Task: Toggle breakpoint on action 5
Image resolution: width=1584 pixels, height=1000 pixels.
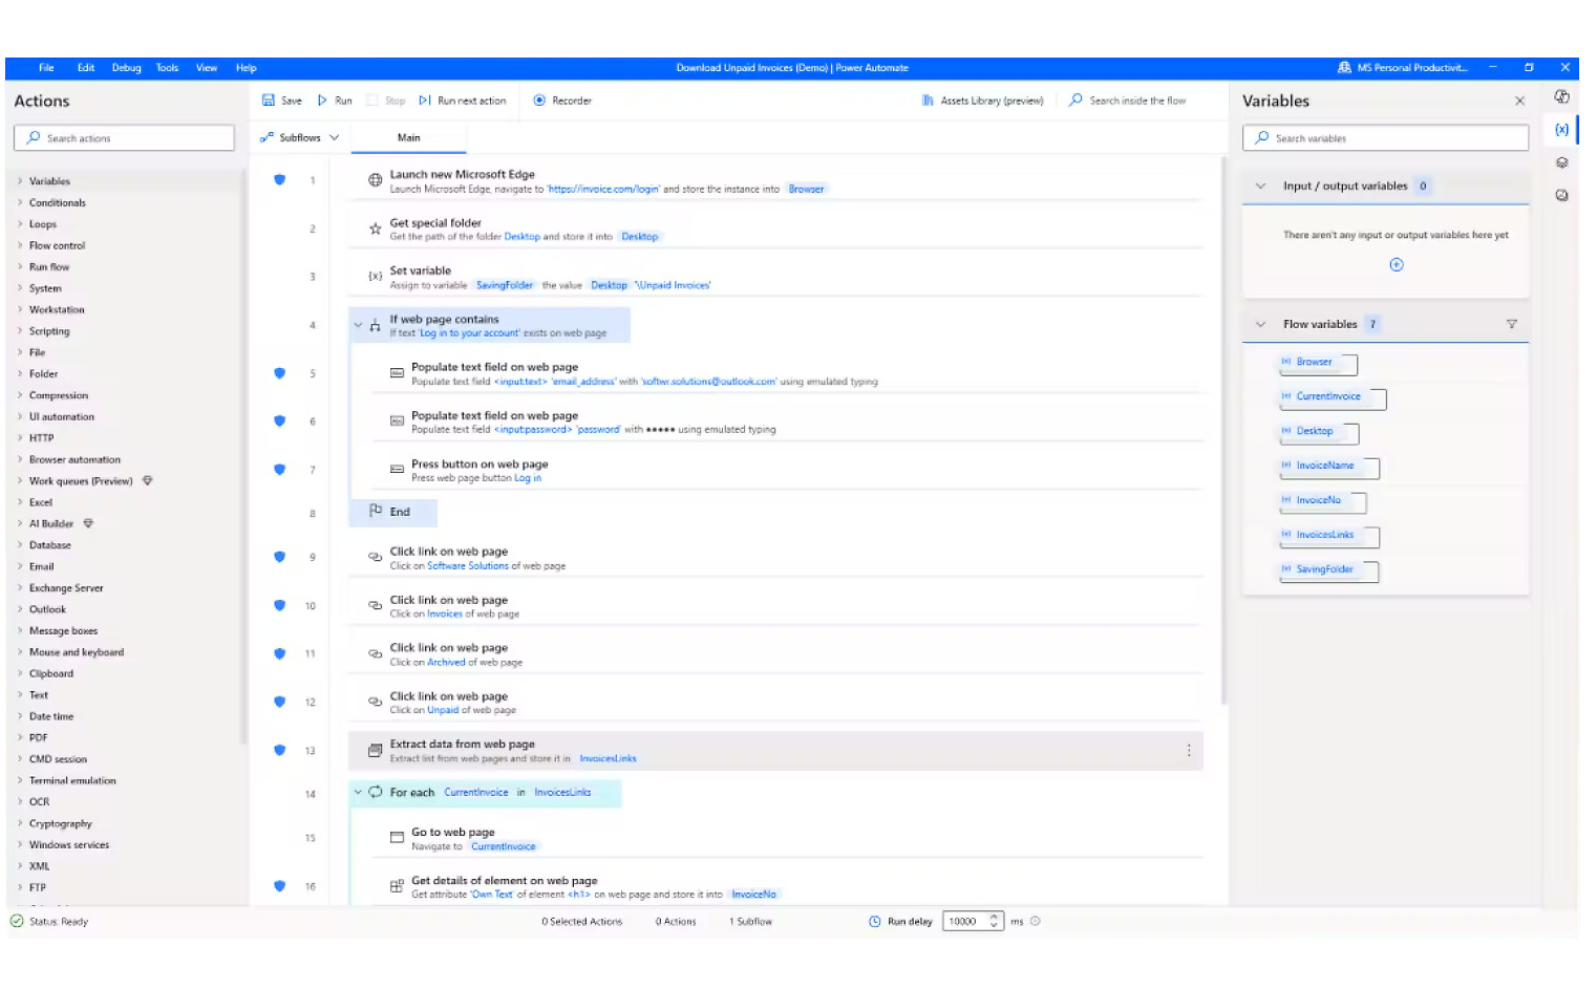Action: tap(280, 374)
